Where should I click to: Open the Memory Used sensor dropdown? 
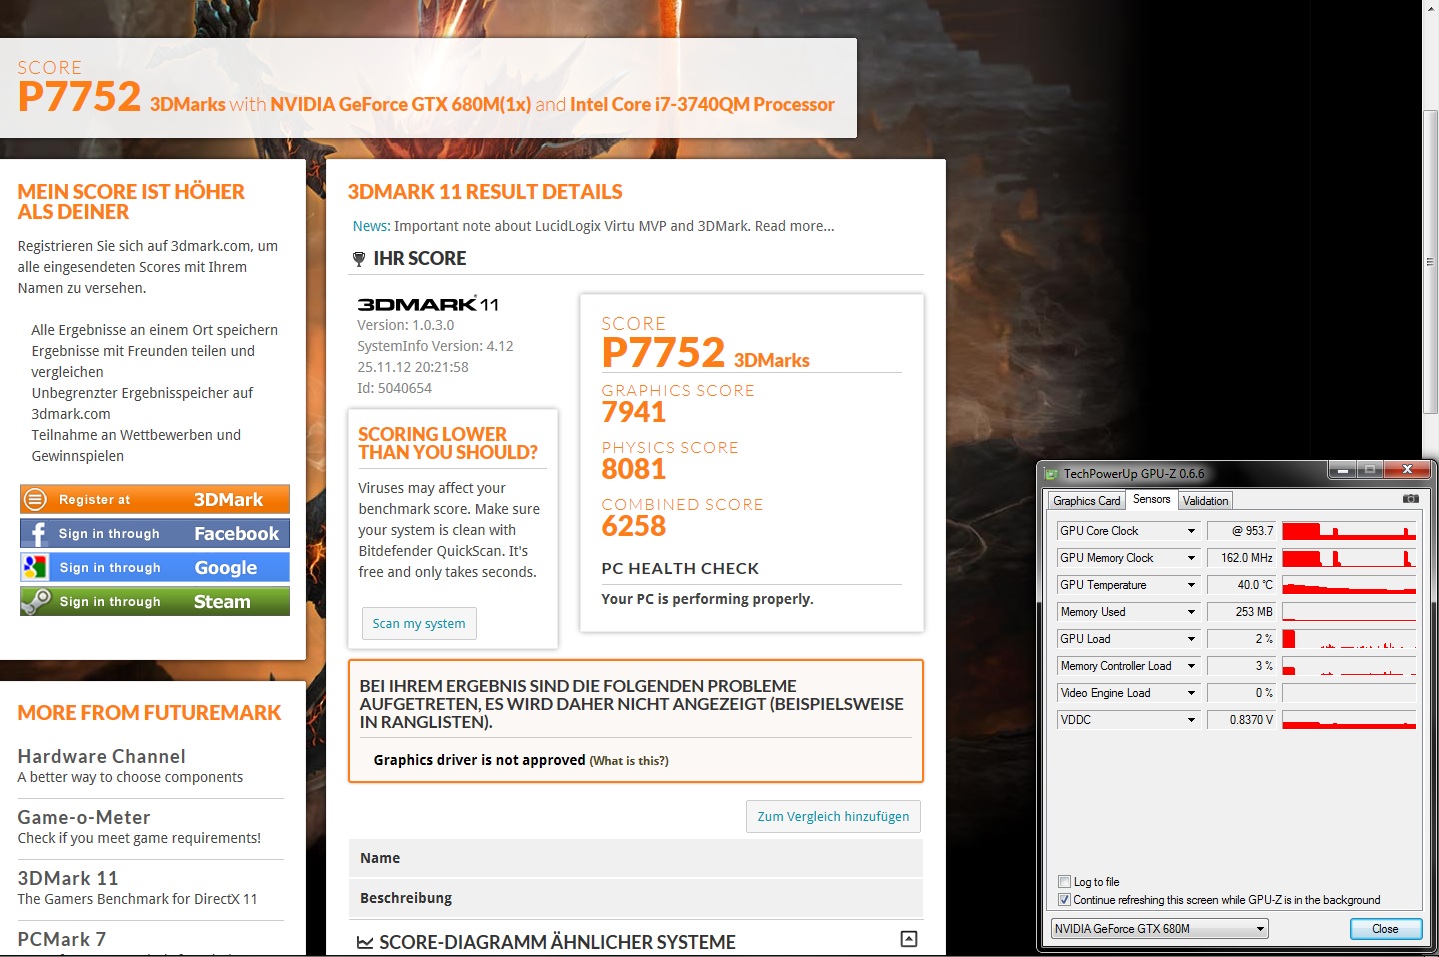point(1191,612)
